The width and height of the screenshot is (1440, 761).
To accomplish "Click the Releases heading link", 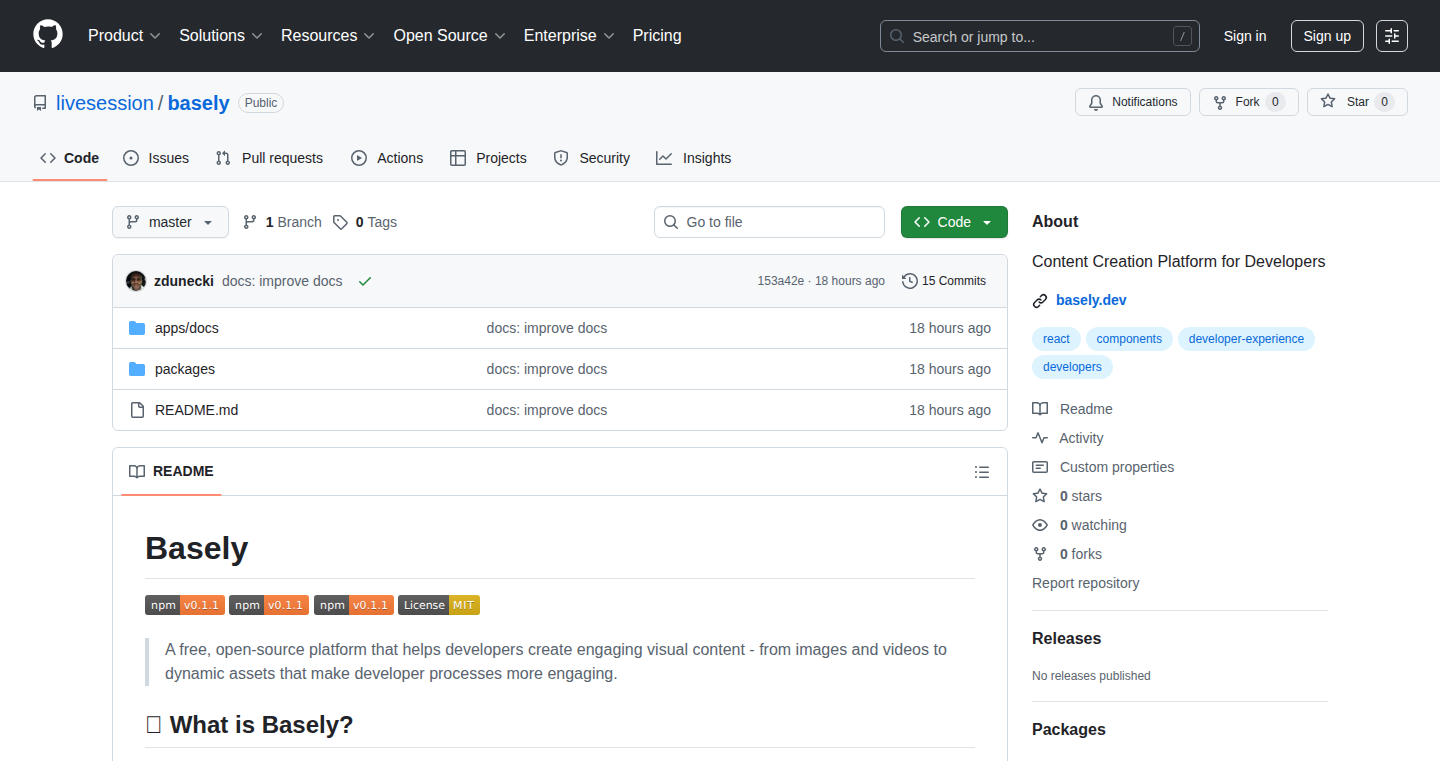I will pyautogui.click(x=1067, y=638).
